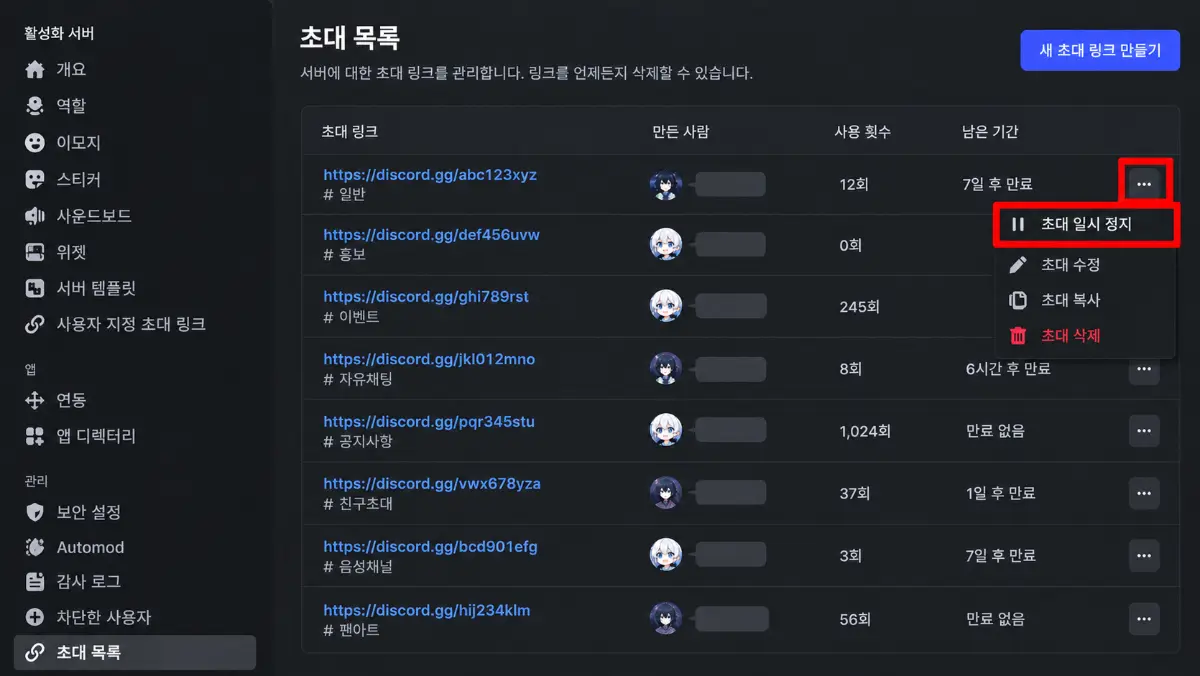The image size is (1200, 676).
Task: Open the three-dot menu for 팬아트 invite
Action: tap(1144, 619)
